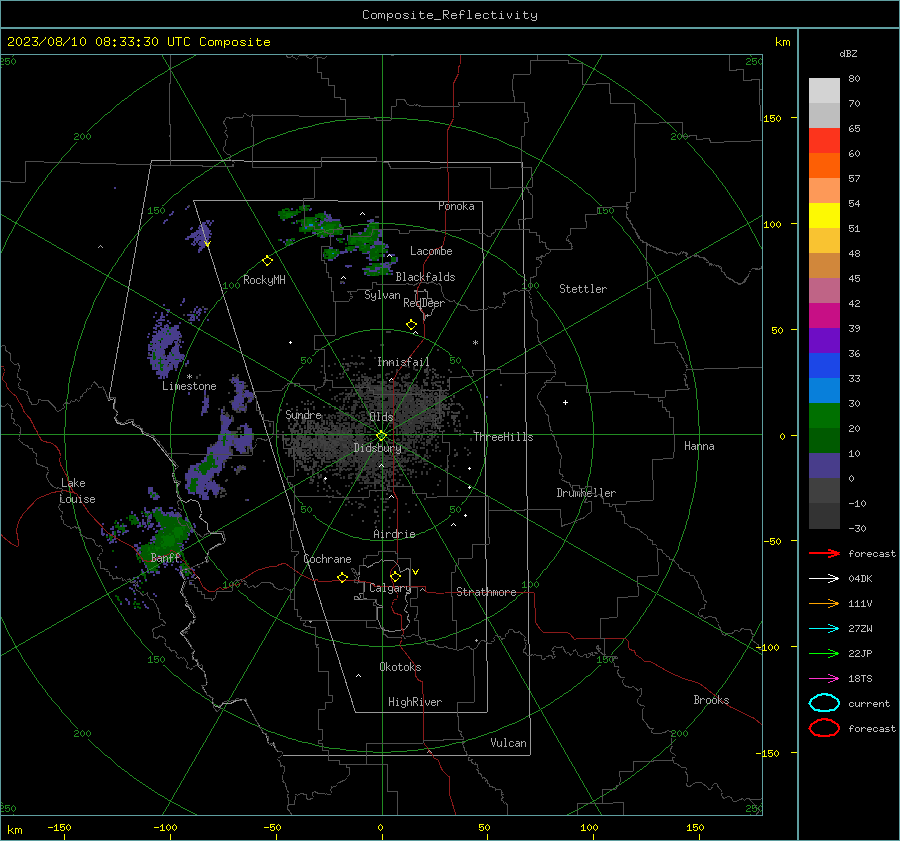The image size is (900, 841).
Task: Click the yellow radar-center diamond above Didsbury
Action: 381,435
